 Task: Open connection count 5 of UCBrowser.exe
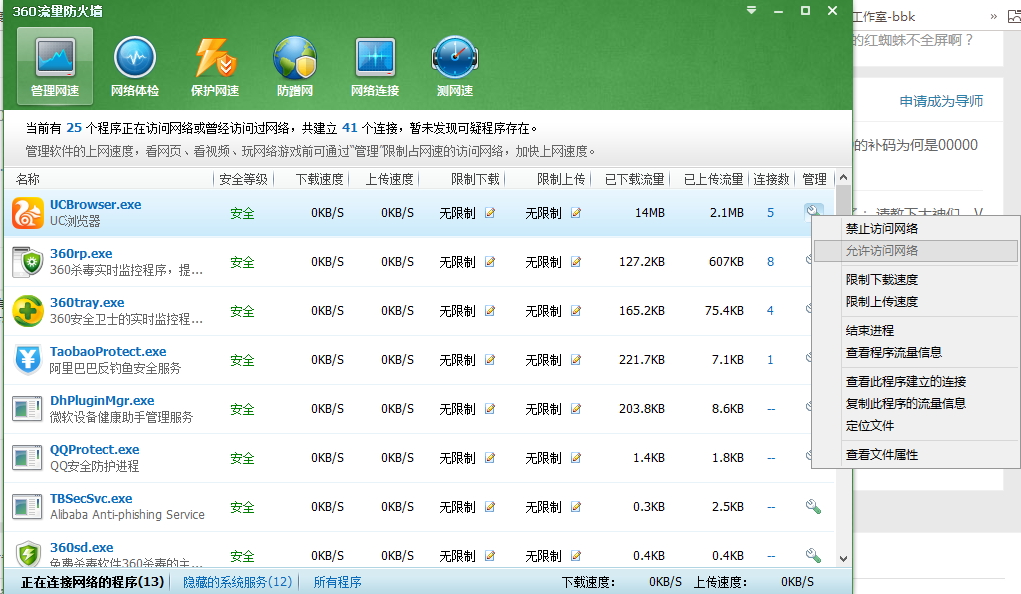click(x=770, y=213)
